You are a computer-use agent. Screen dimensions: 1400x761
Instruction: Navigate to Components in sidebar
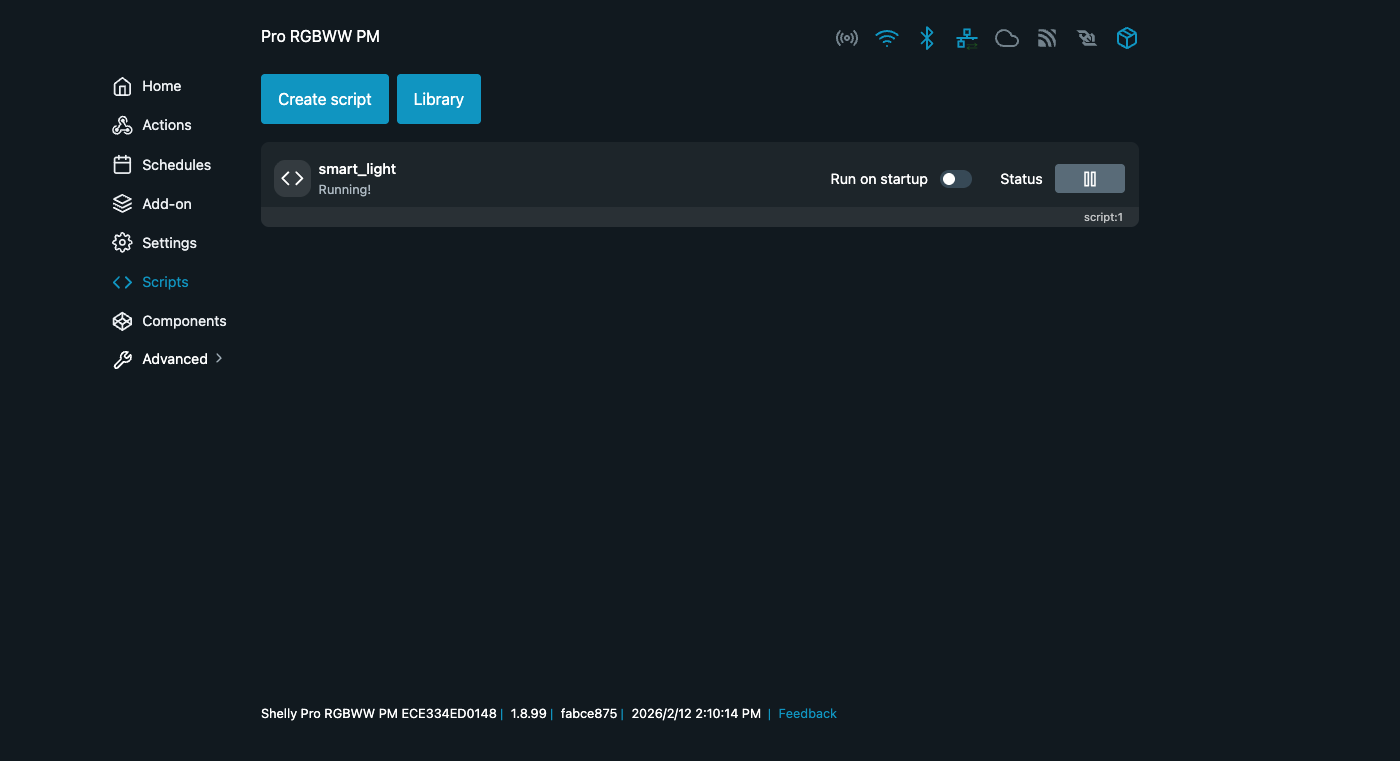click(x=184, y=321)
